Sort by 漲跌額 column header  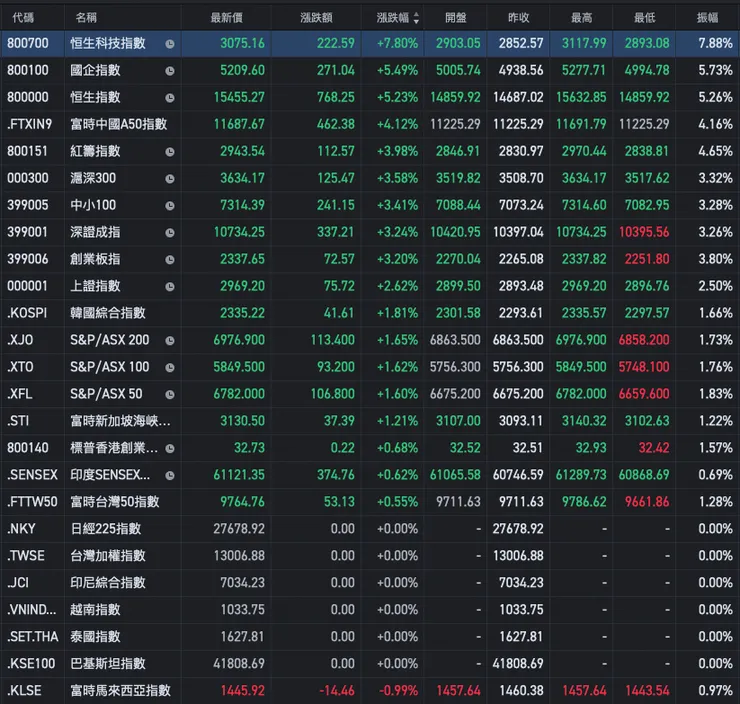(x=316, y=18)
